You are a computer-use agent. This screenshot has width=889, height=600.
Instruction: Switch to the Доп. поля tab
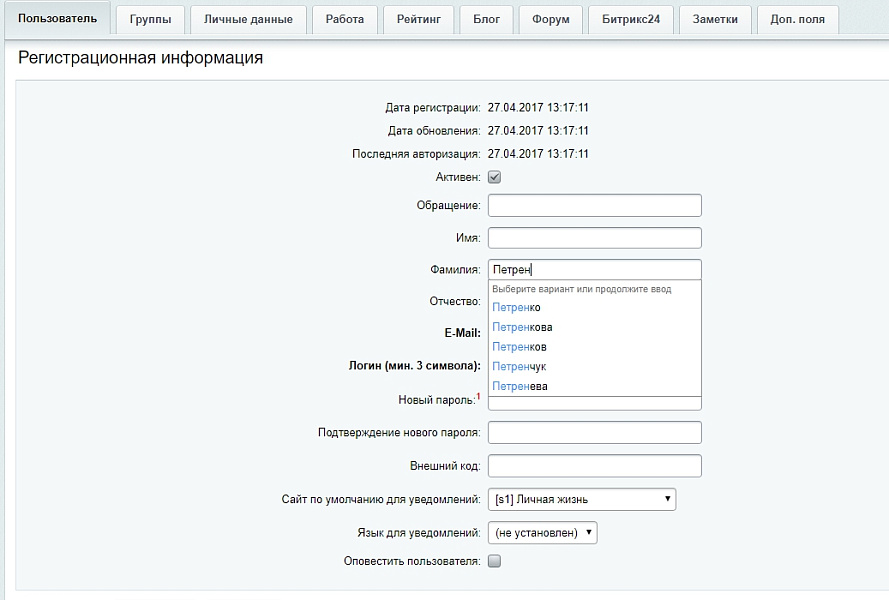pos(797,20)
